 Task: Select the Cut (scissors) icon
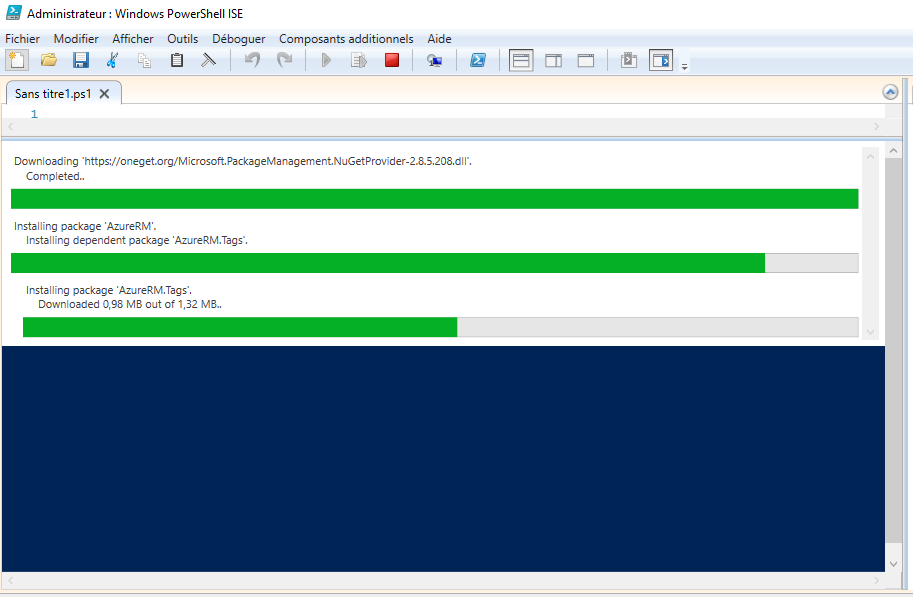pyautogui.click(x=112, y=60)
